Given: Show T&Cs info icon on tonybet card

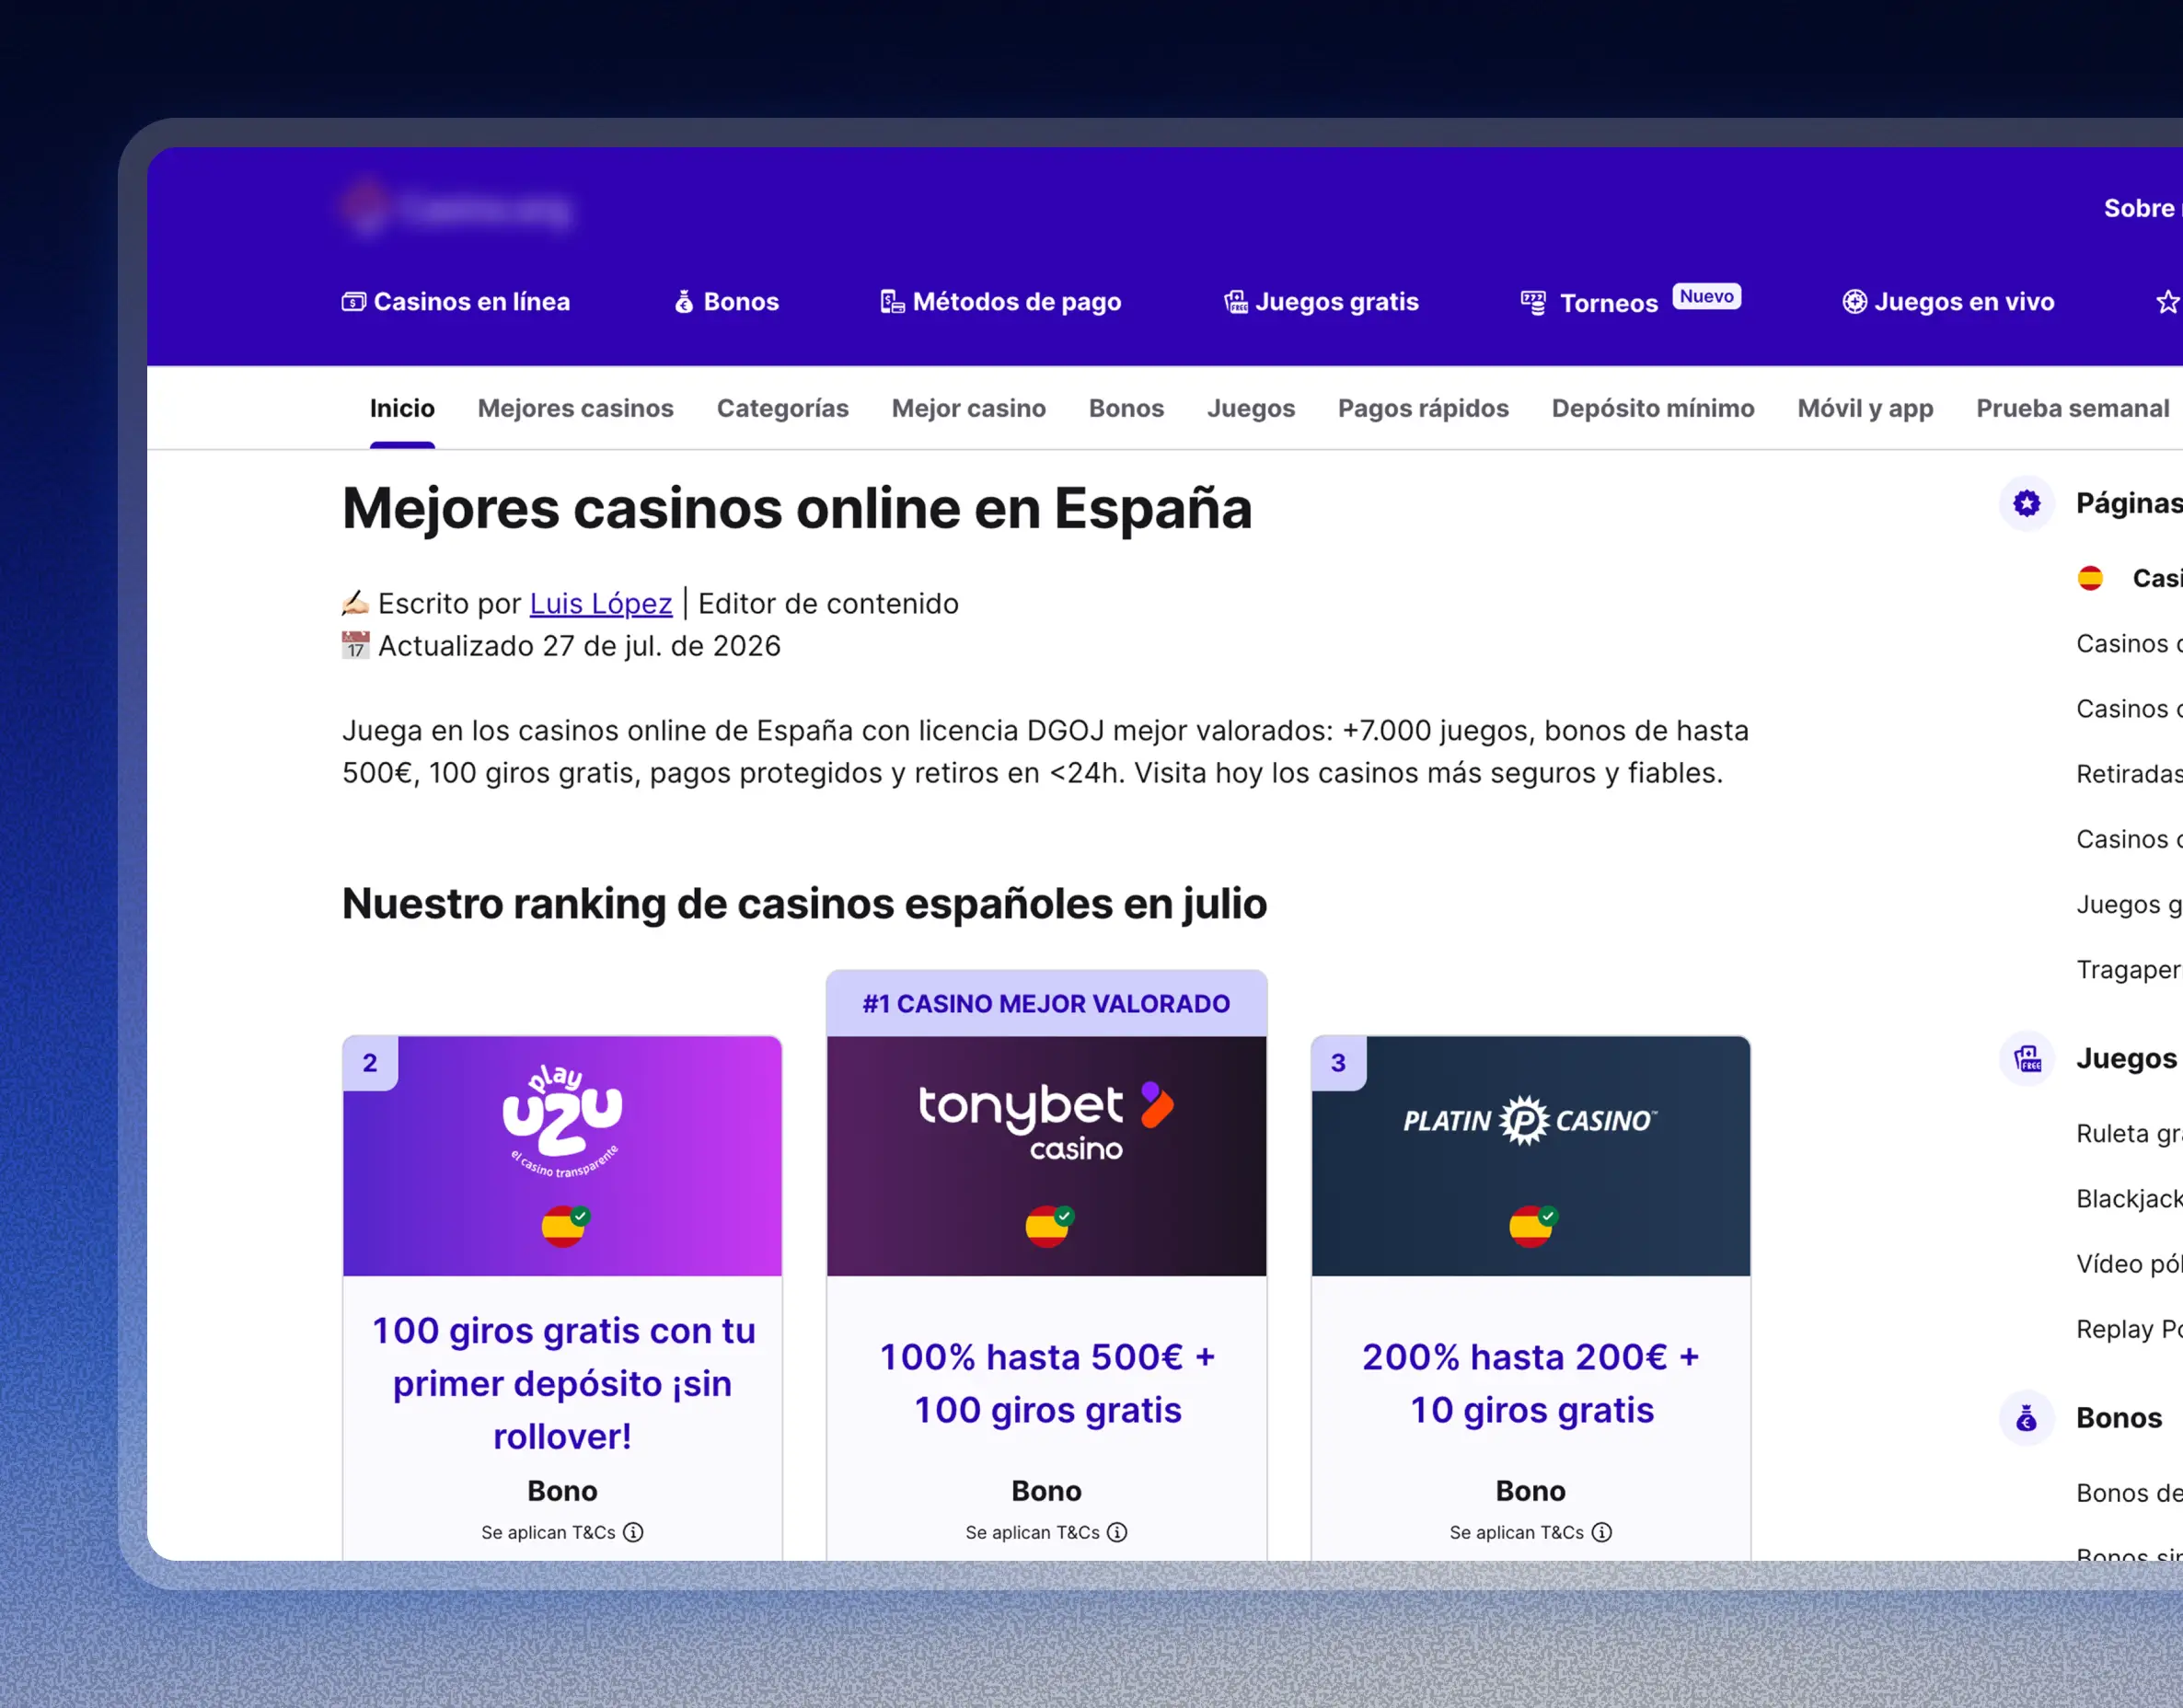Looking at the screenshot, I should tap(1117, 1532).
